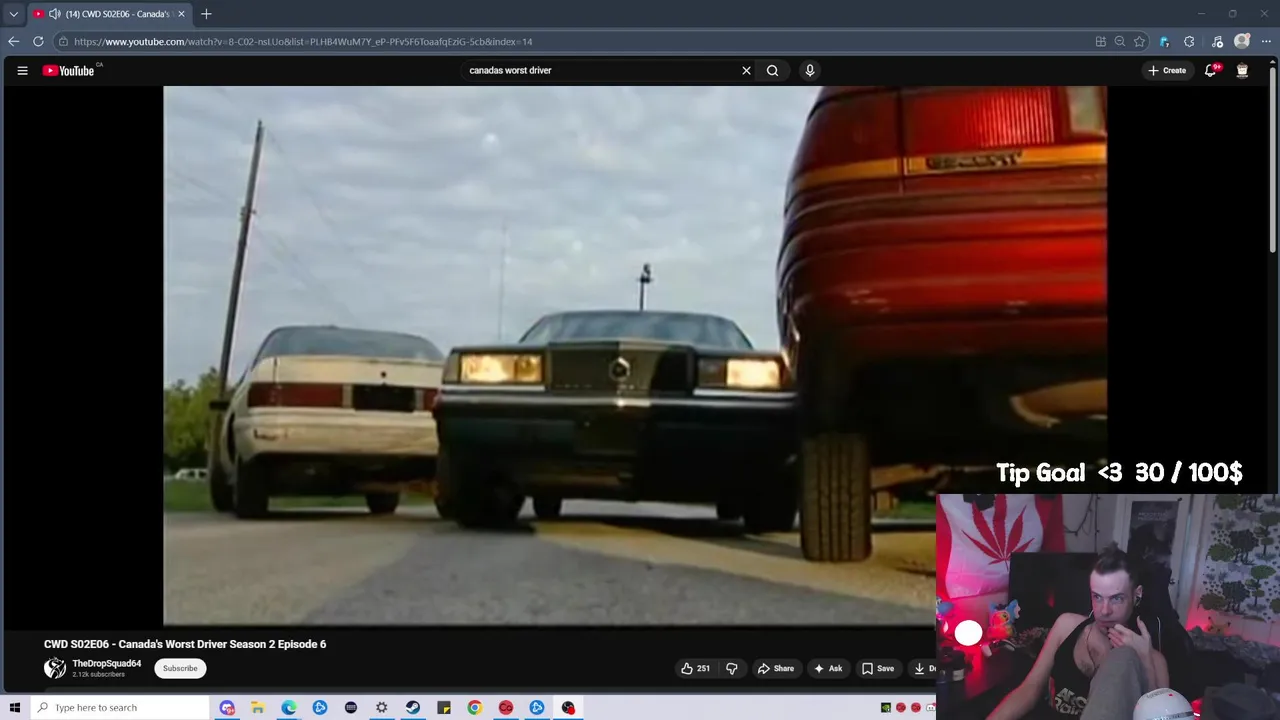Click the Ask button

pyautogui.click(x=828, y=668)
